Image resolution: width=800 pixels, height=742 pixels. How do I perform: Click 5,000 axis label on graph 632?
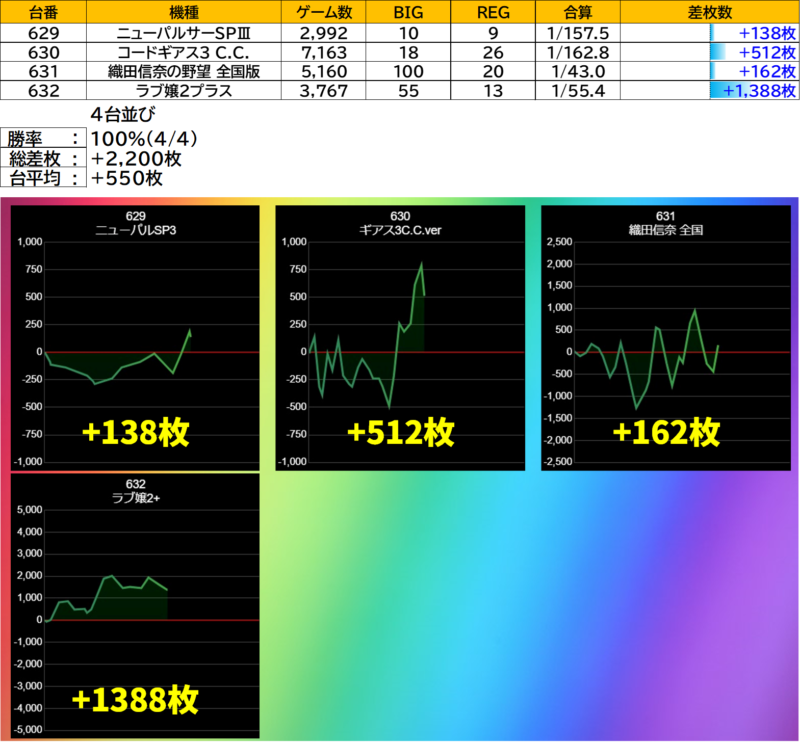[30, 510]
